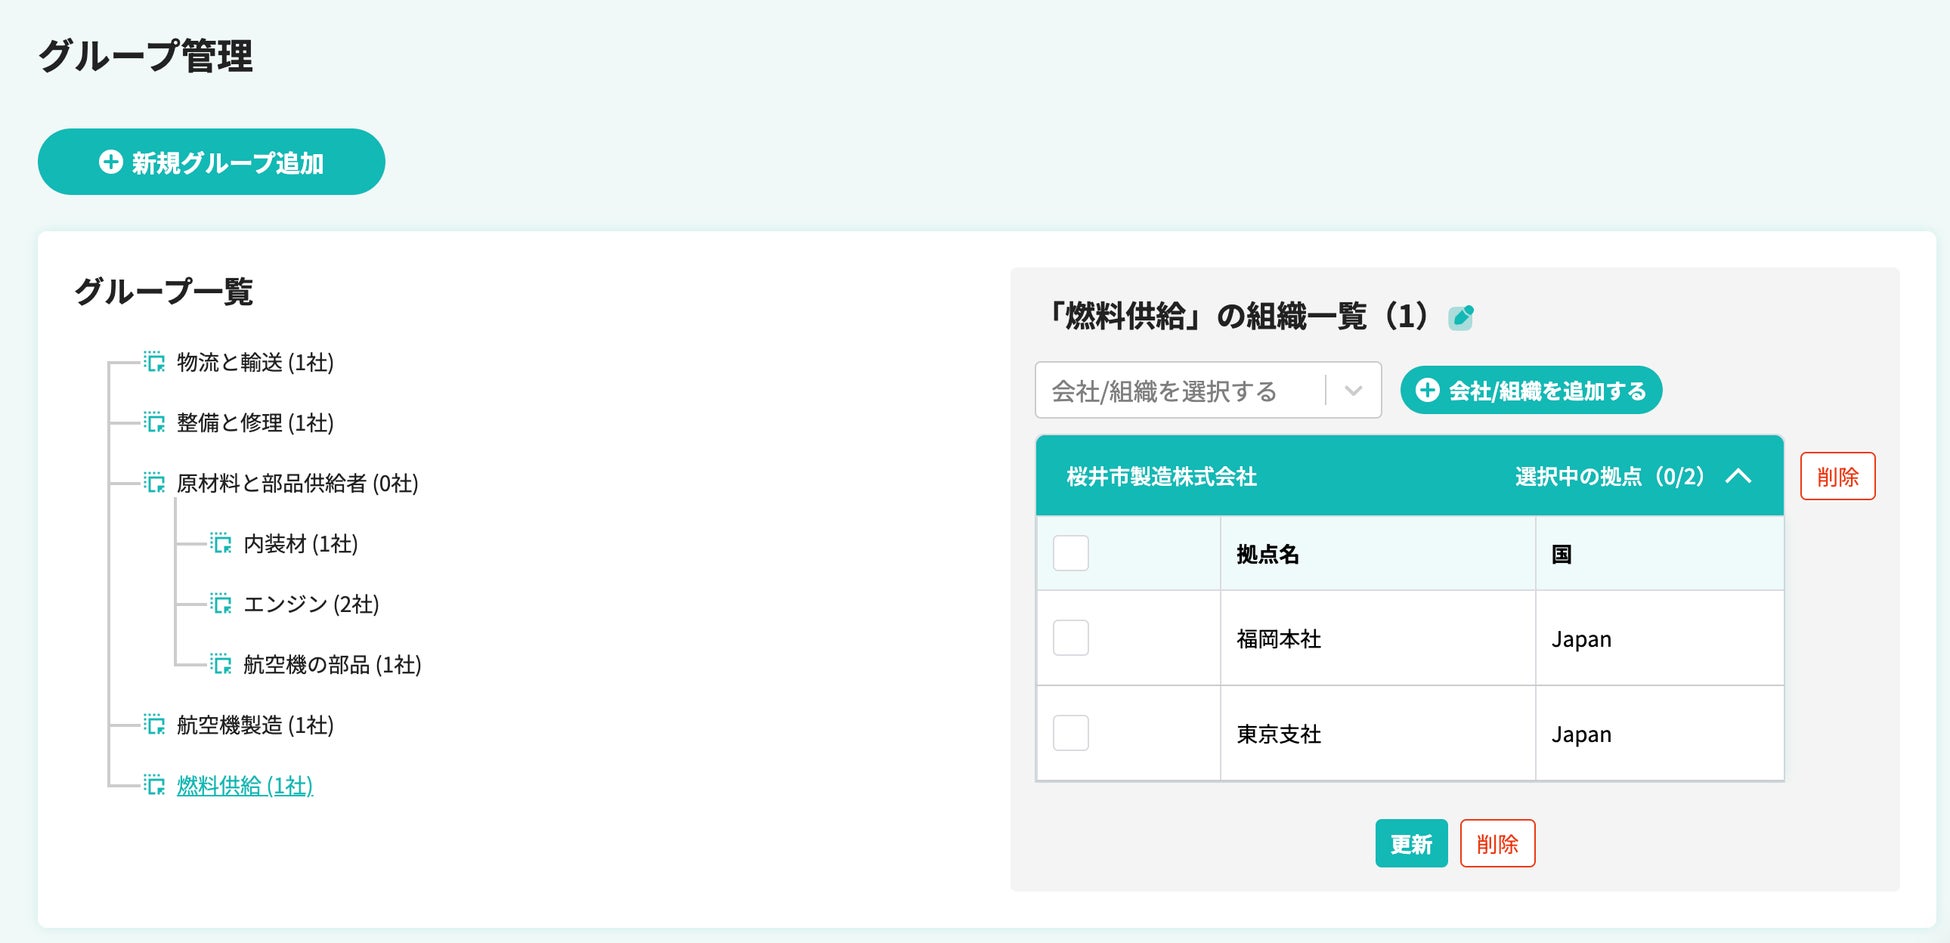Click group icon next to 整備と修理
Viewport: 1950px width, 943px height.
154,422
